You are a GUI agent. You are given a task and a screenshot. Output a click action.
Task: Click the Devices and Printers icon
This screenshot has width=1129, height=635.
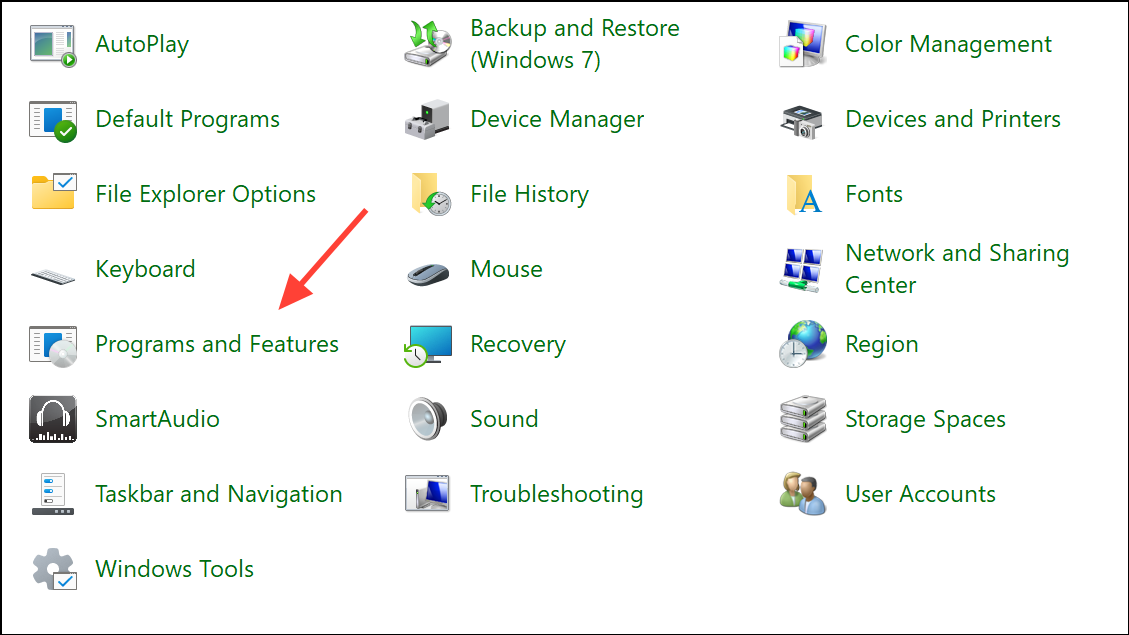tap(803, 120)
